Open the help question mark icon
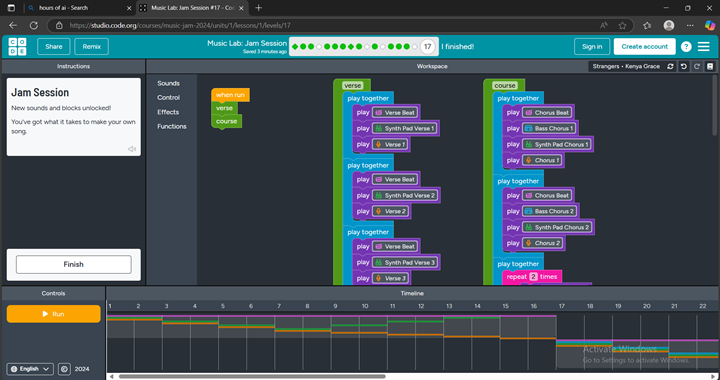 [686, 46]
